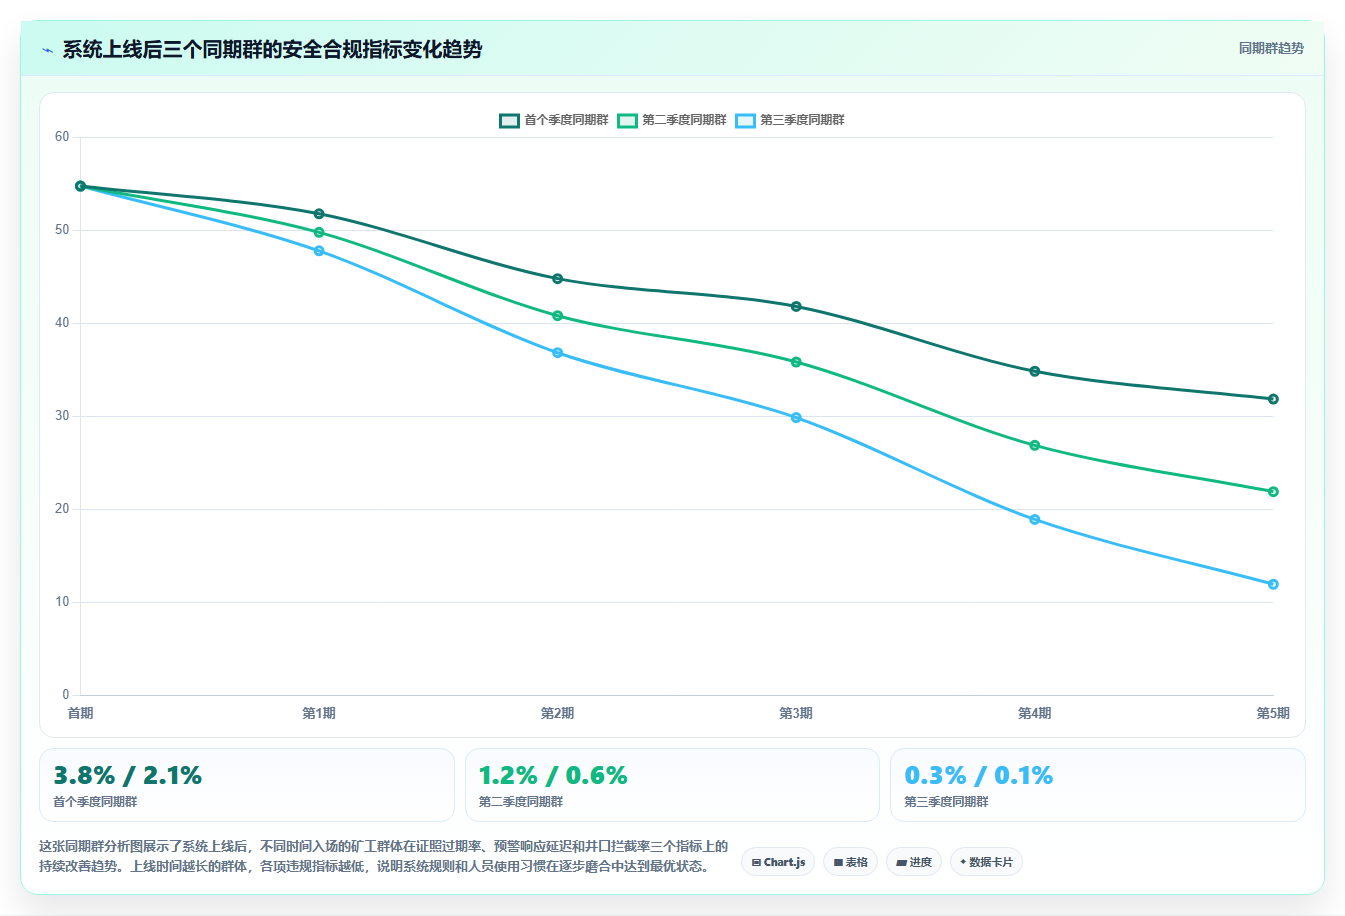Click the chart title 系统上线后三个同期群
The height and width of the screenshot is (916, 1345).
pos(272,49)
